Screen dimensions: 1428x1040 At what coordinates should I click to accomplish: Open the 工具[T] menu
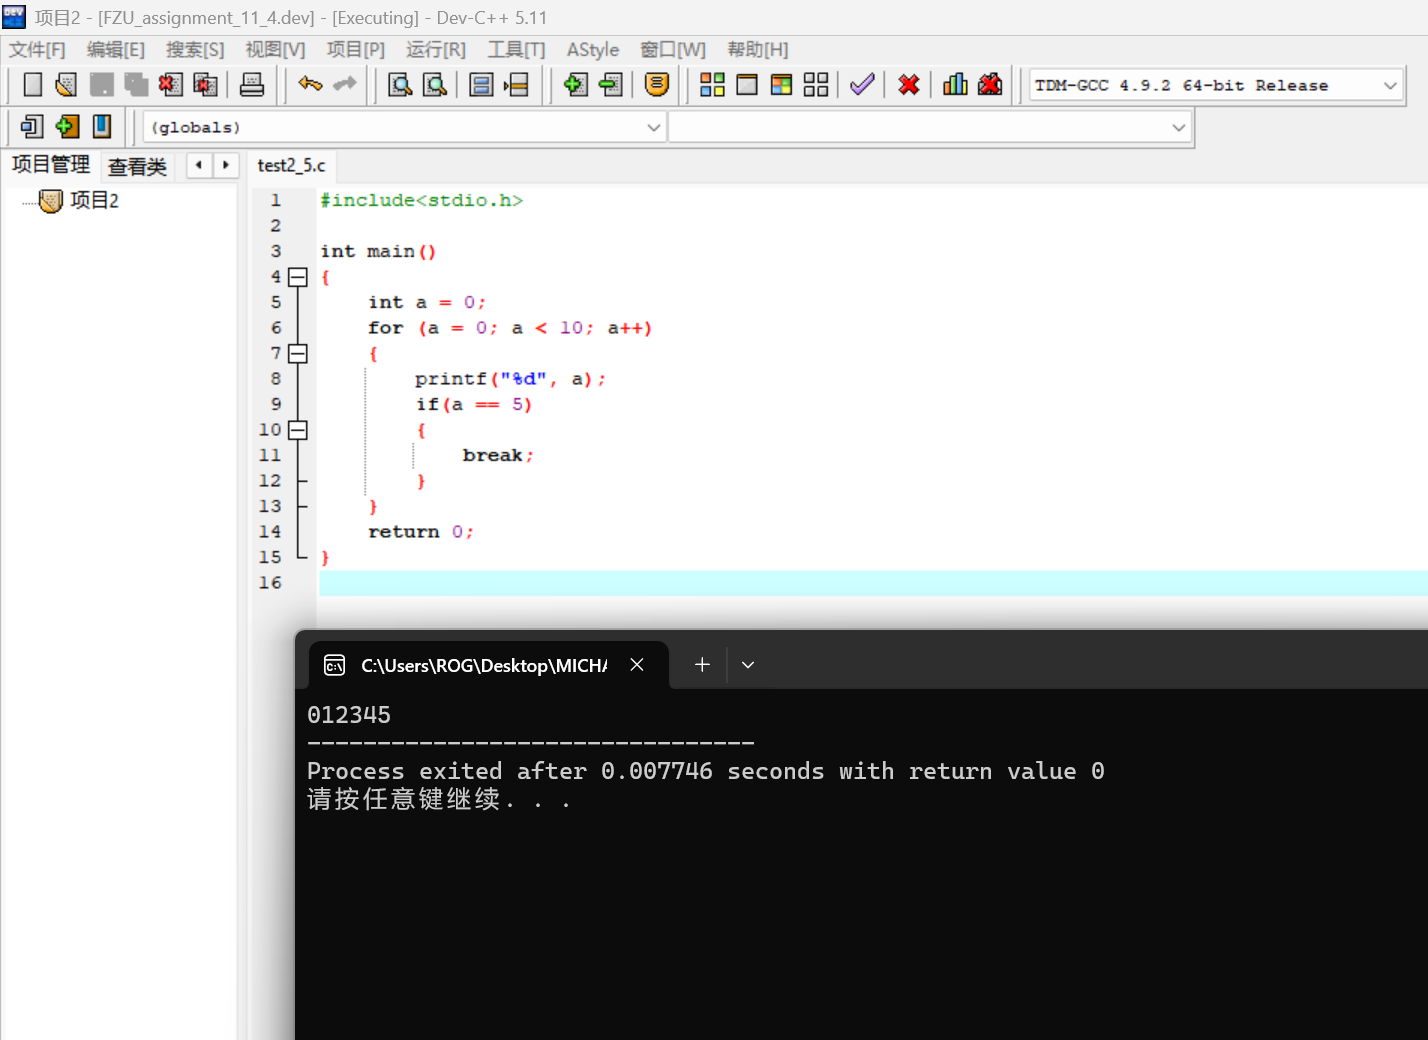tap(516, 50)
